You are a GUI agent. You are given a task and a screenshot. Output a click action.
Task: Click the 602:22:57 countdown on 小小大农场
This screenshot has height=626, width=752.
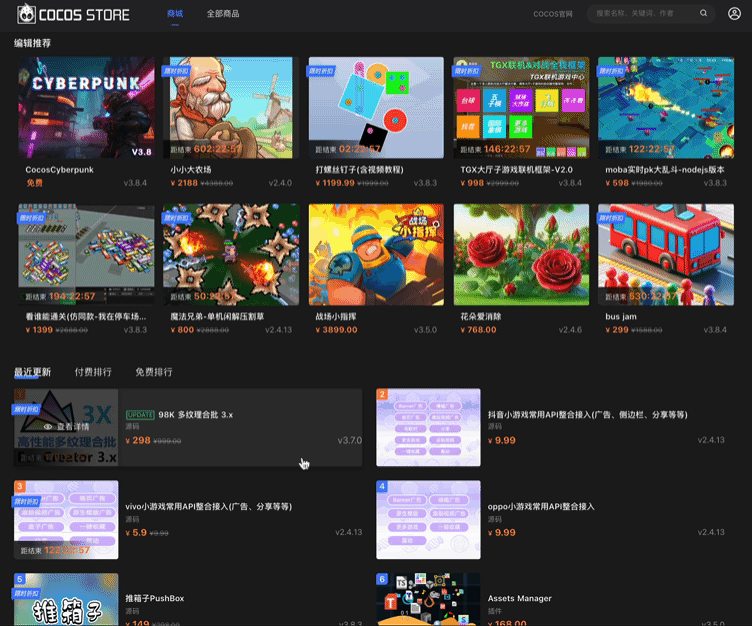tap(218, 149)
